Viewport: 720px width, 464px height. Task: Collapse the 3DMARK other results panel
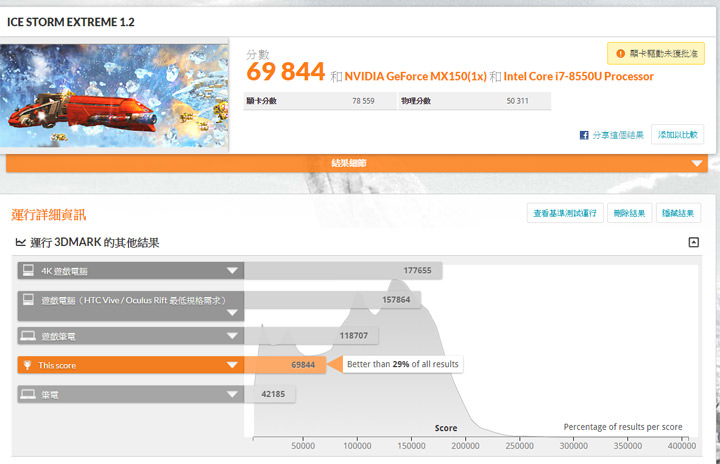point(694,243)
